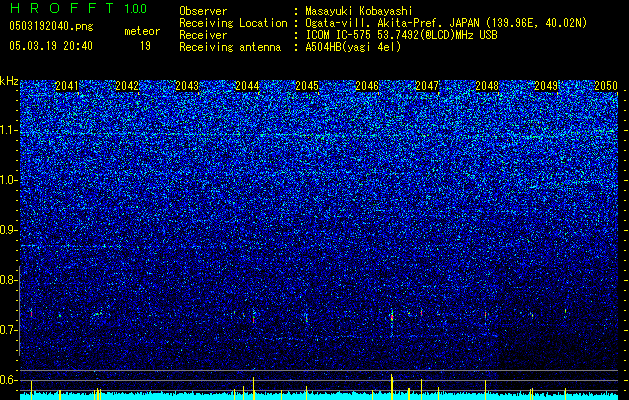Click the 2042 time marker

point(127,86)
